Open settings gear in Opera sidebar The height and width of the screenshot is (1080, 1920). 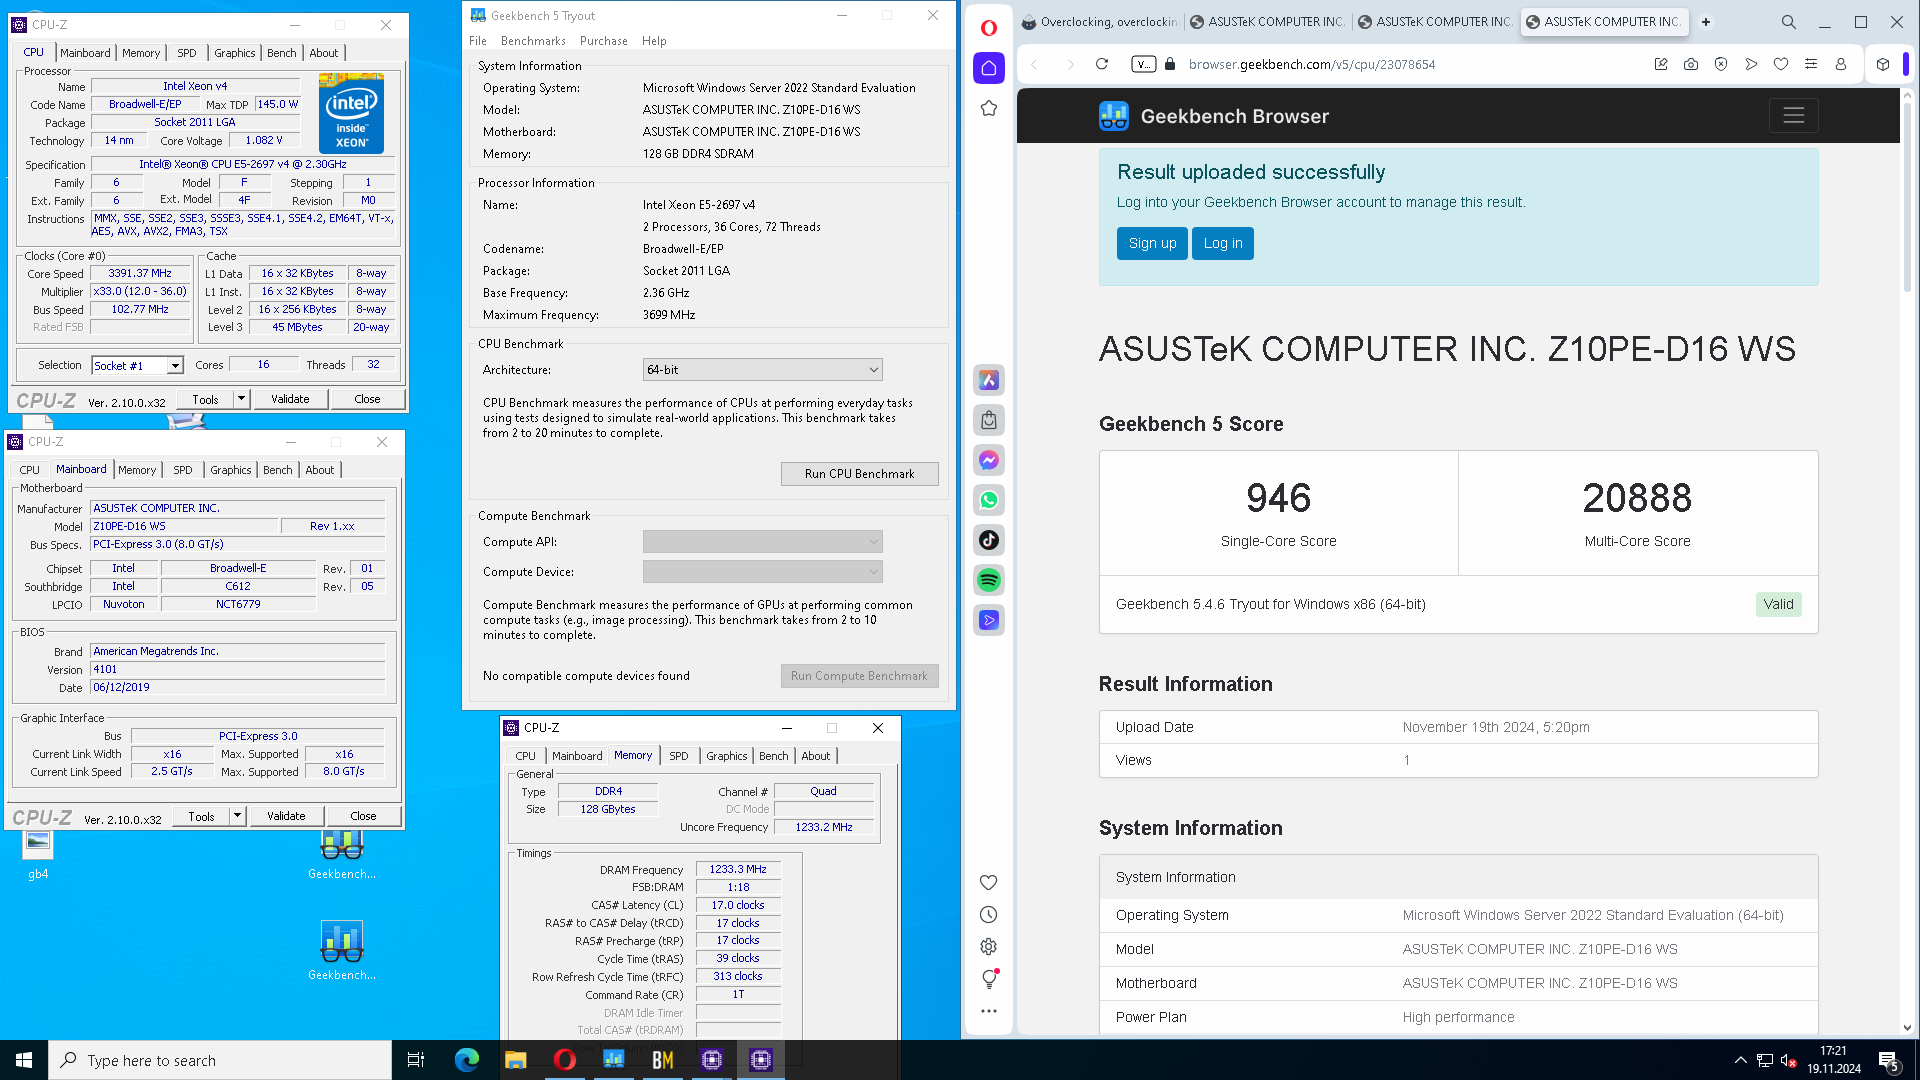(988, 946)
